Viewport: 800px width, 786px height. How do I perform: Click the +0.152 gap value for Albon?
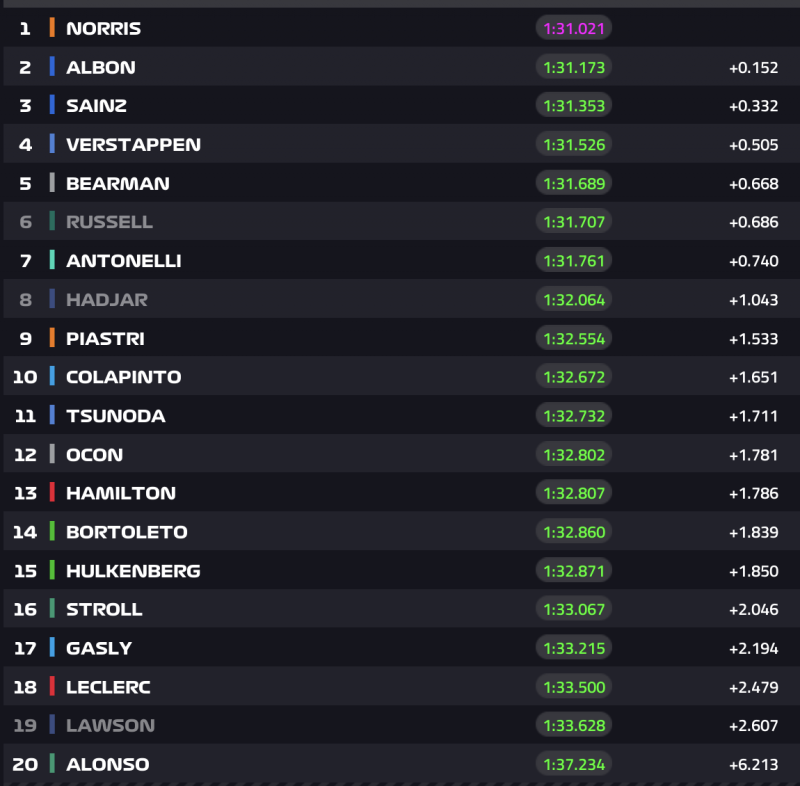pos(753,67)
